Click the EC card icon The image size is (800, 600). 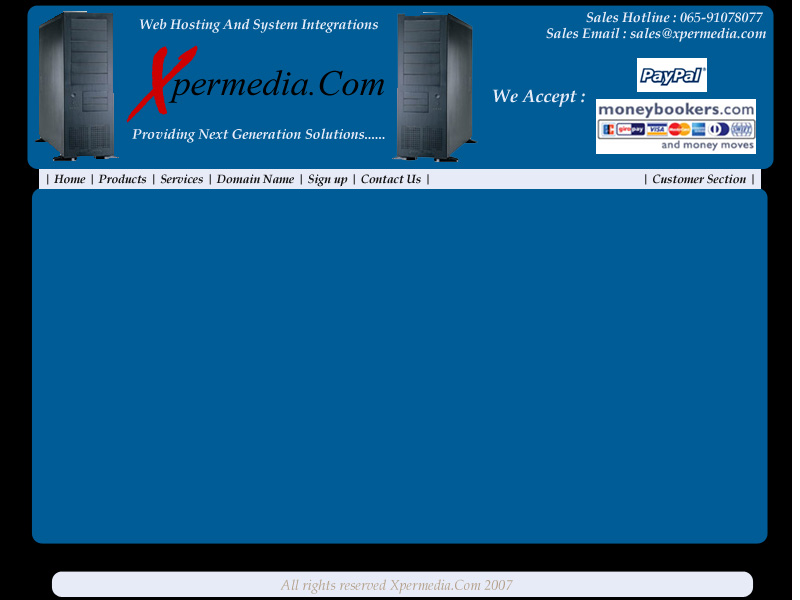point(608,129)
